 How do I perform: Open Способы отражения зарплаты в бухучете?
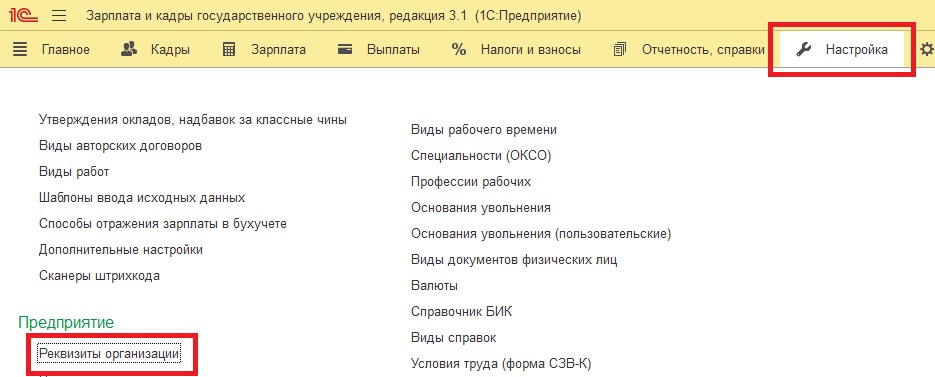(x=163, y=224)
